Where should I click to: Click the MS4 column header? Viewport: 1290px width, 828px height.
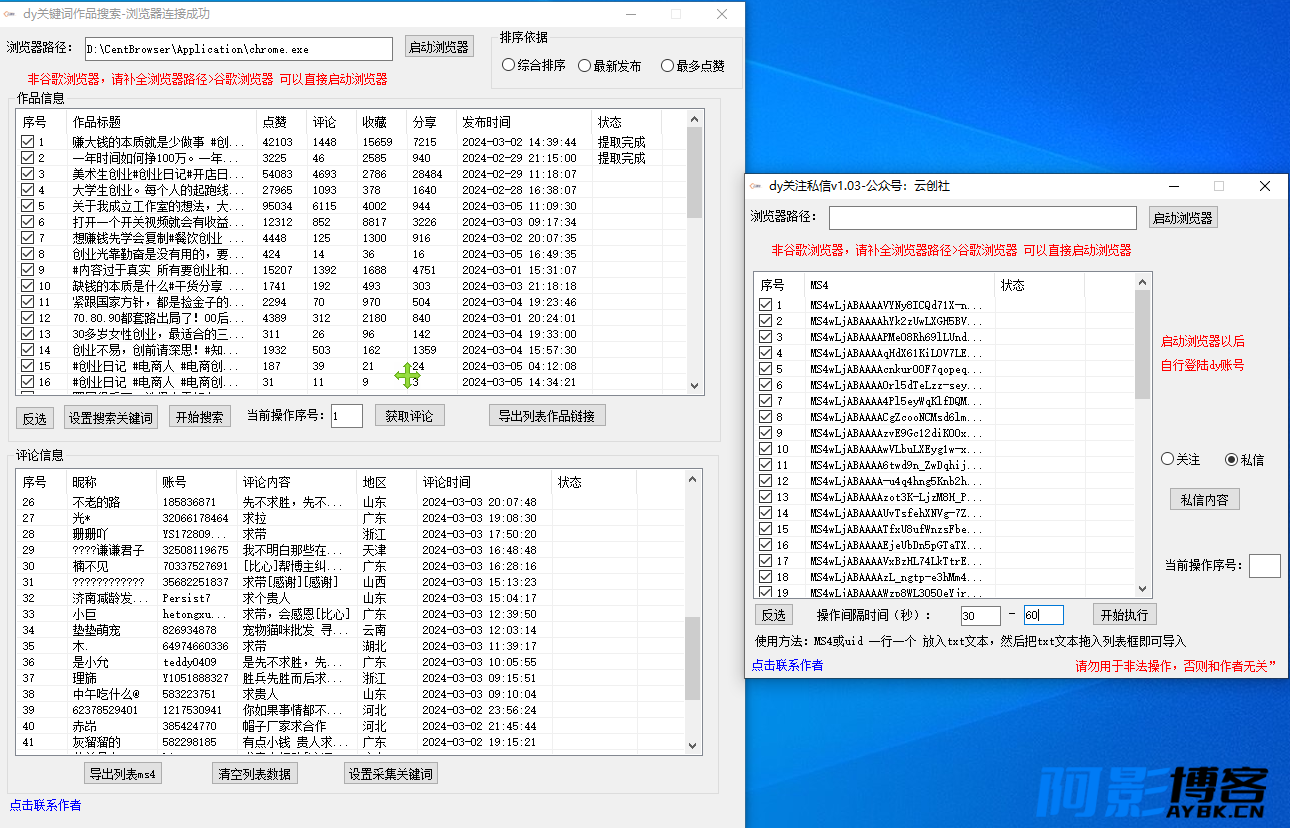click(899, 285)
